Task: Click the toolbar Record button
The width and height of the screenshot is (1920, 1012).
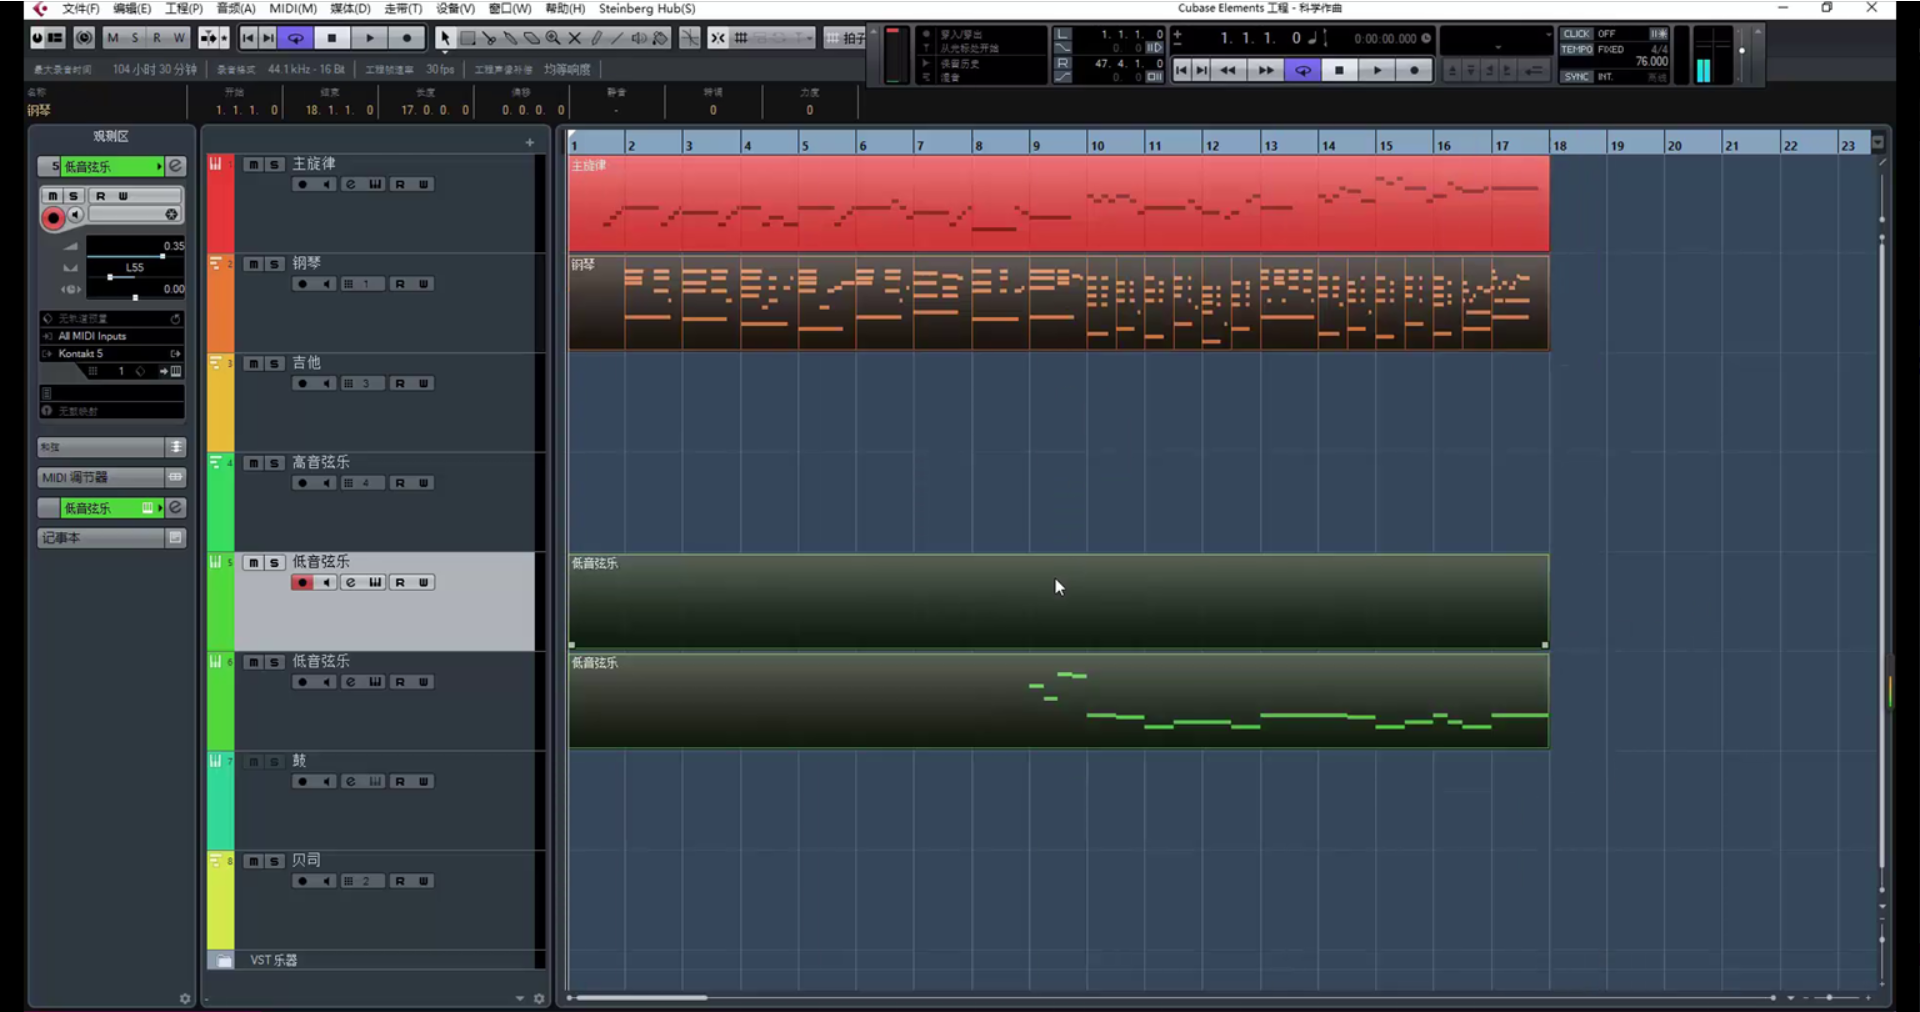Action: pyautogui.click(x=406, y=38)
